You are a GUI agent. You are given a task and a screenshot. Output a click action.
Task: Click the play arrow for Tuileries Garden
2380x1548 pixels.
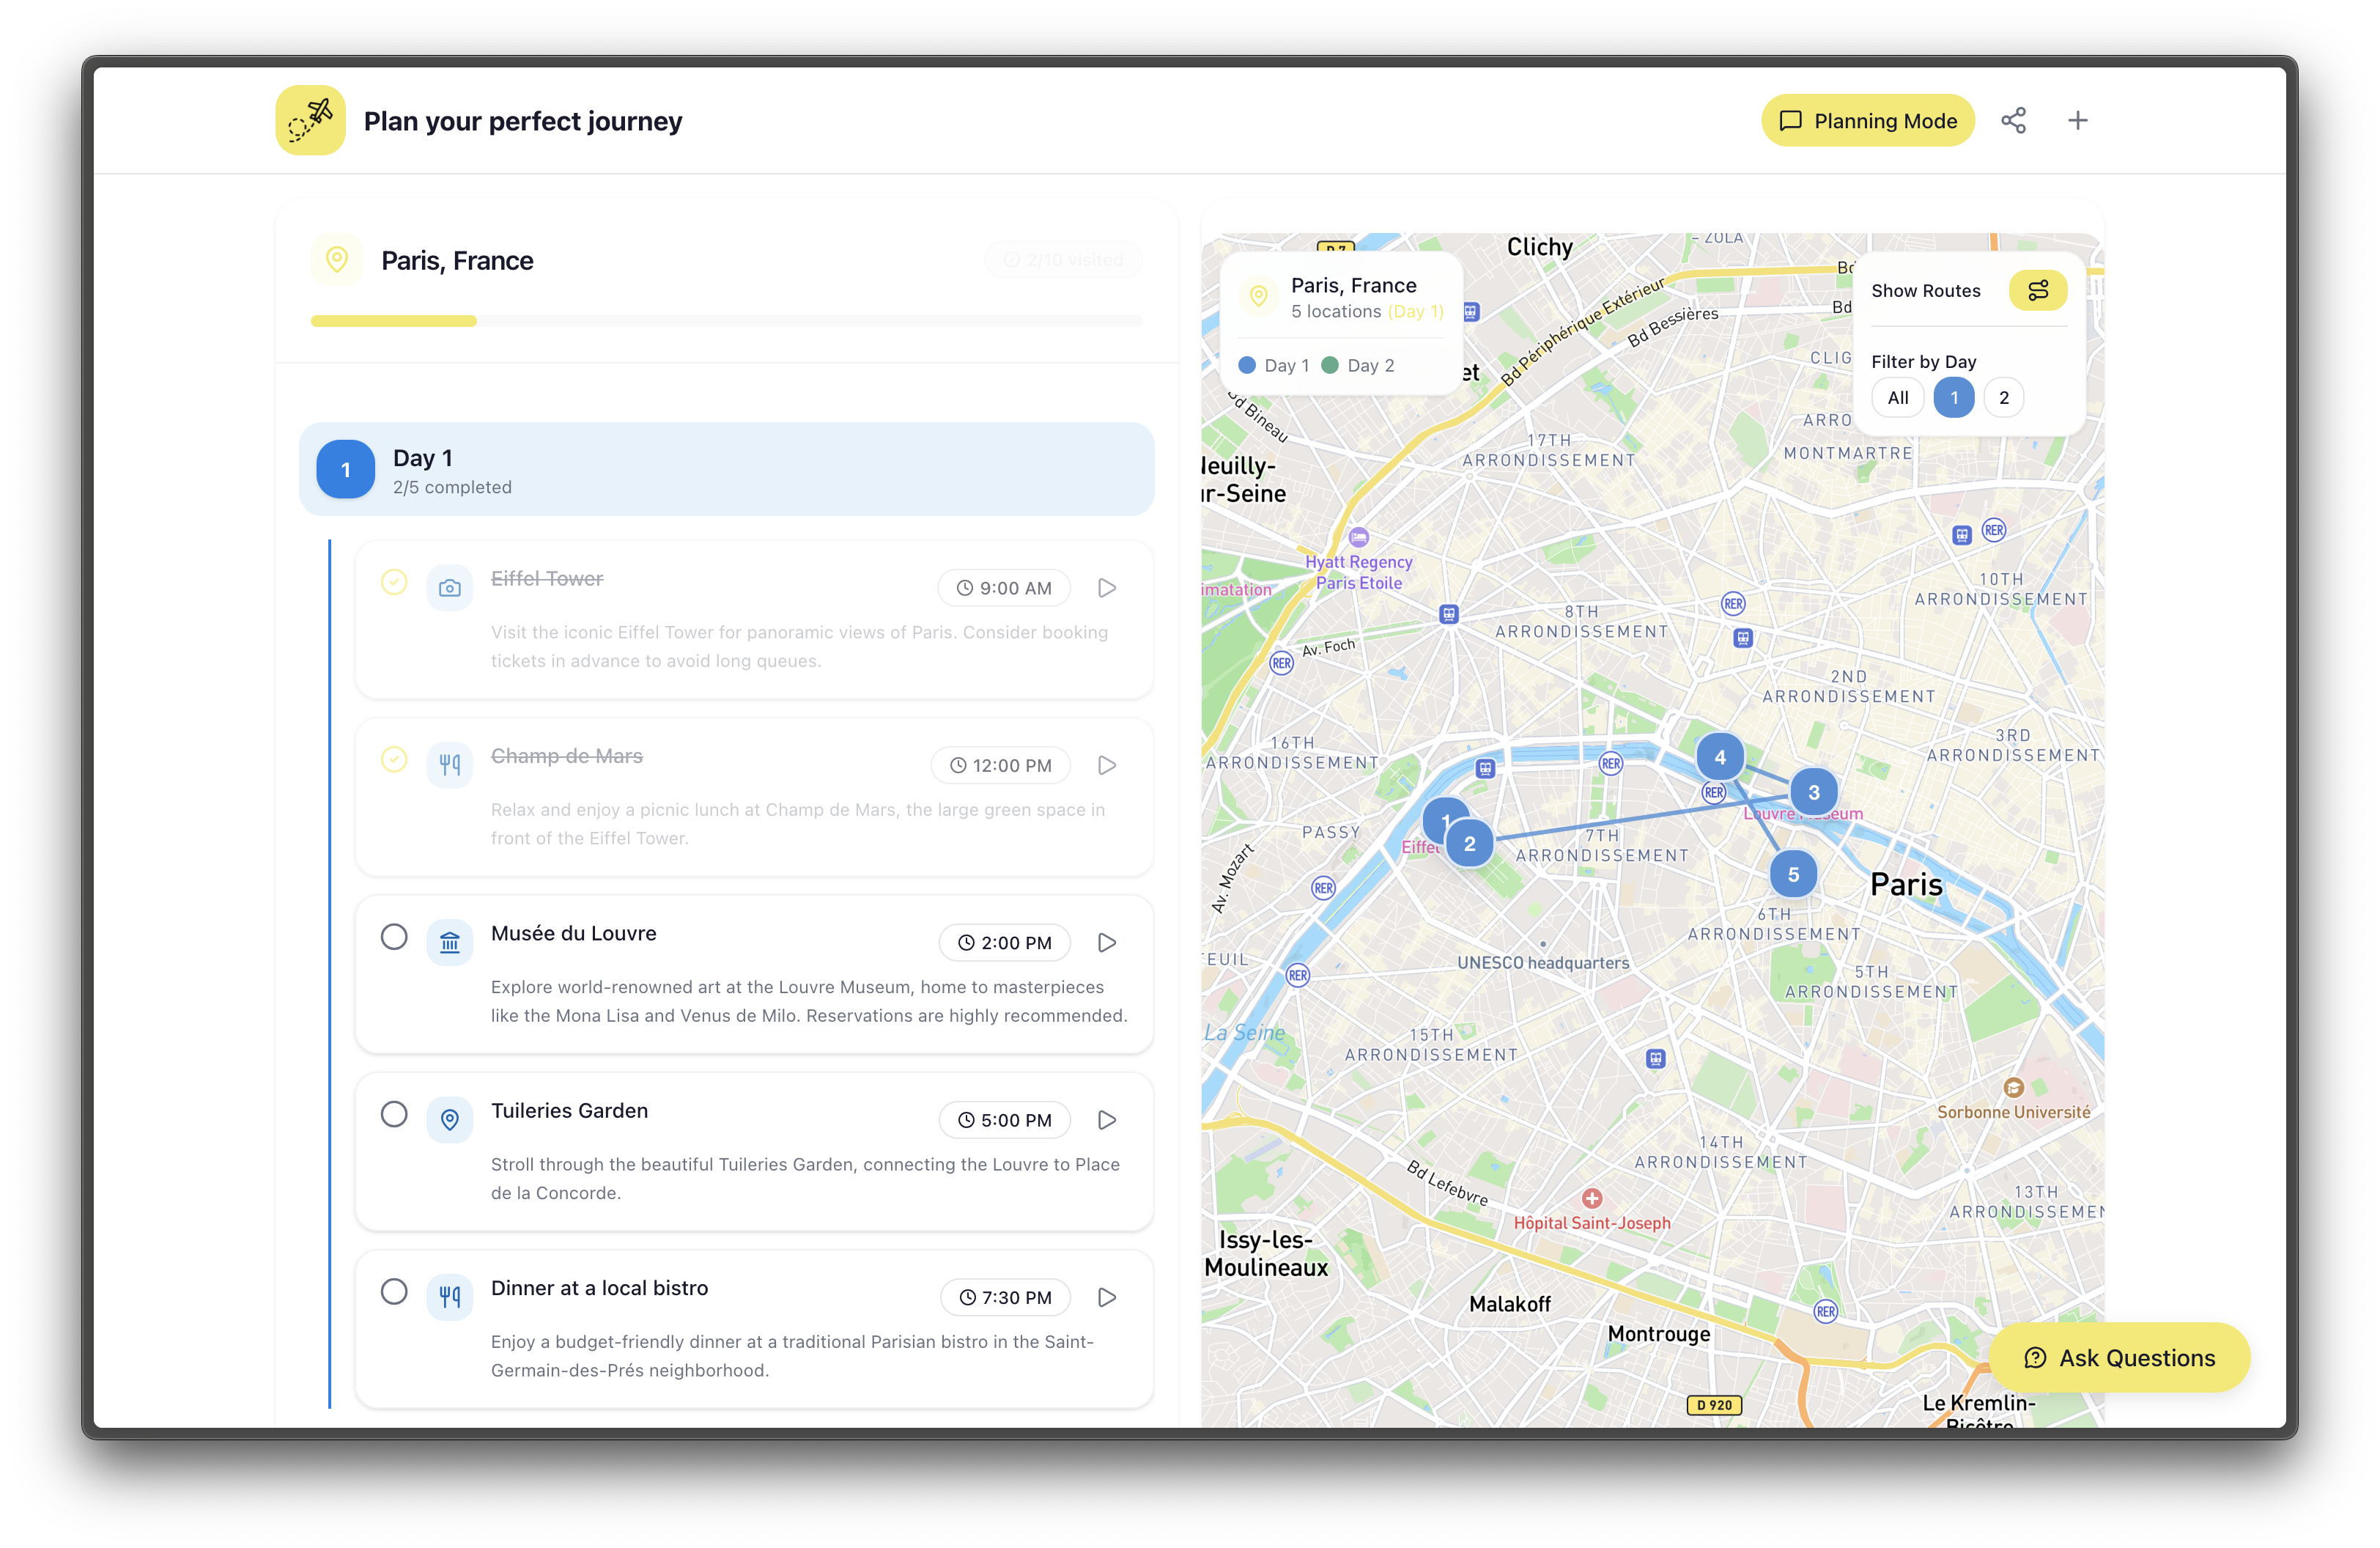tap(1106, 1120)
